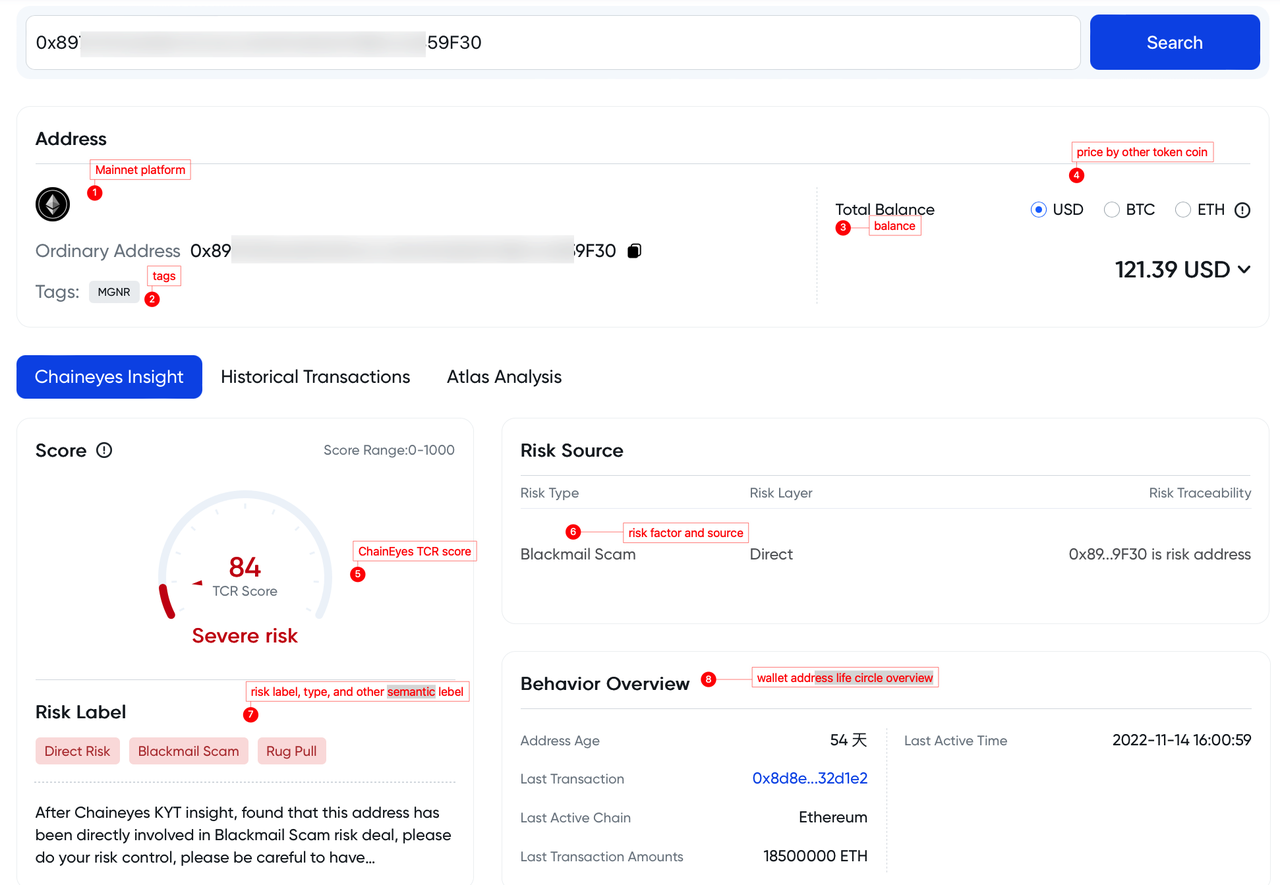Click the Ordinary Address label
Screen dimensions: 1280x885
click(108, 251)
